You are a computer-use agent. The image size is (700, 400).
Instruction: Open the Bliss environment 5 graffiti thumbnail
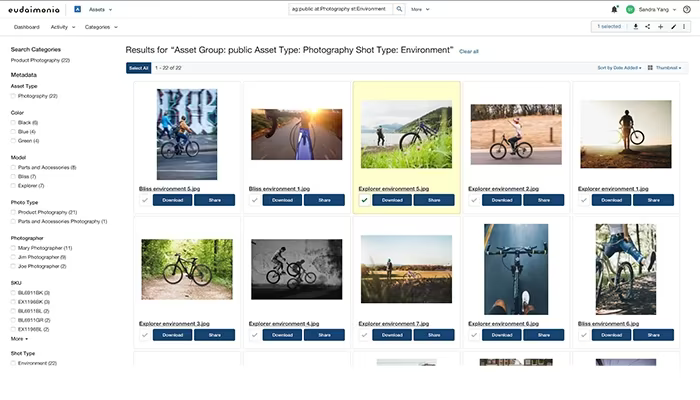pos(187,134)
